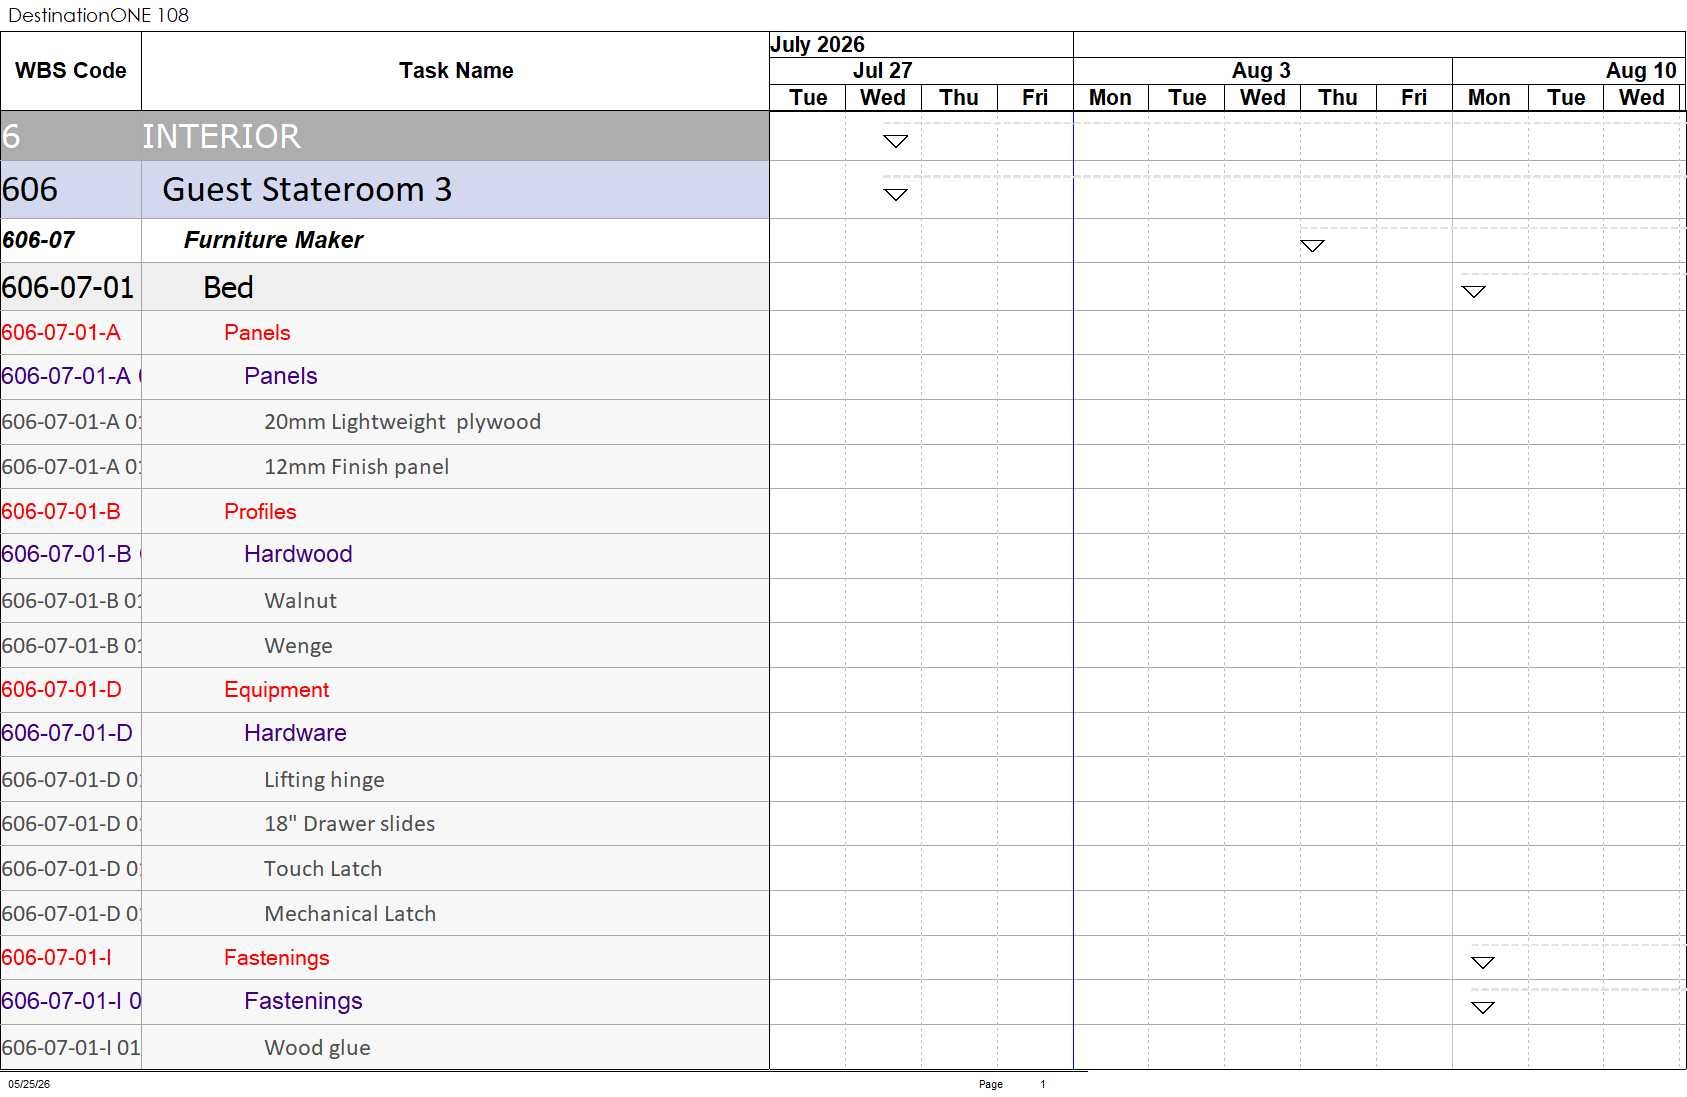Click the red Fastenings row gantt marker
The height and width of the screenshot is (1097, 1687).
(x=1482, y=962)
